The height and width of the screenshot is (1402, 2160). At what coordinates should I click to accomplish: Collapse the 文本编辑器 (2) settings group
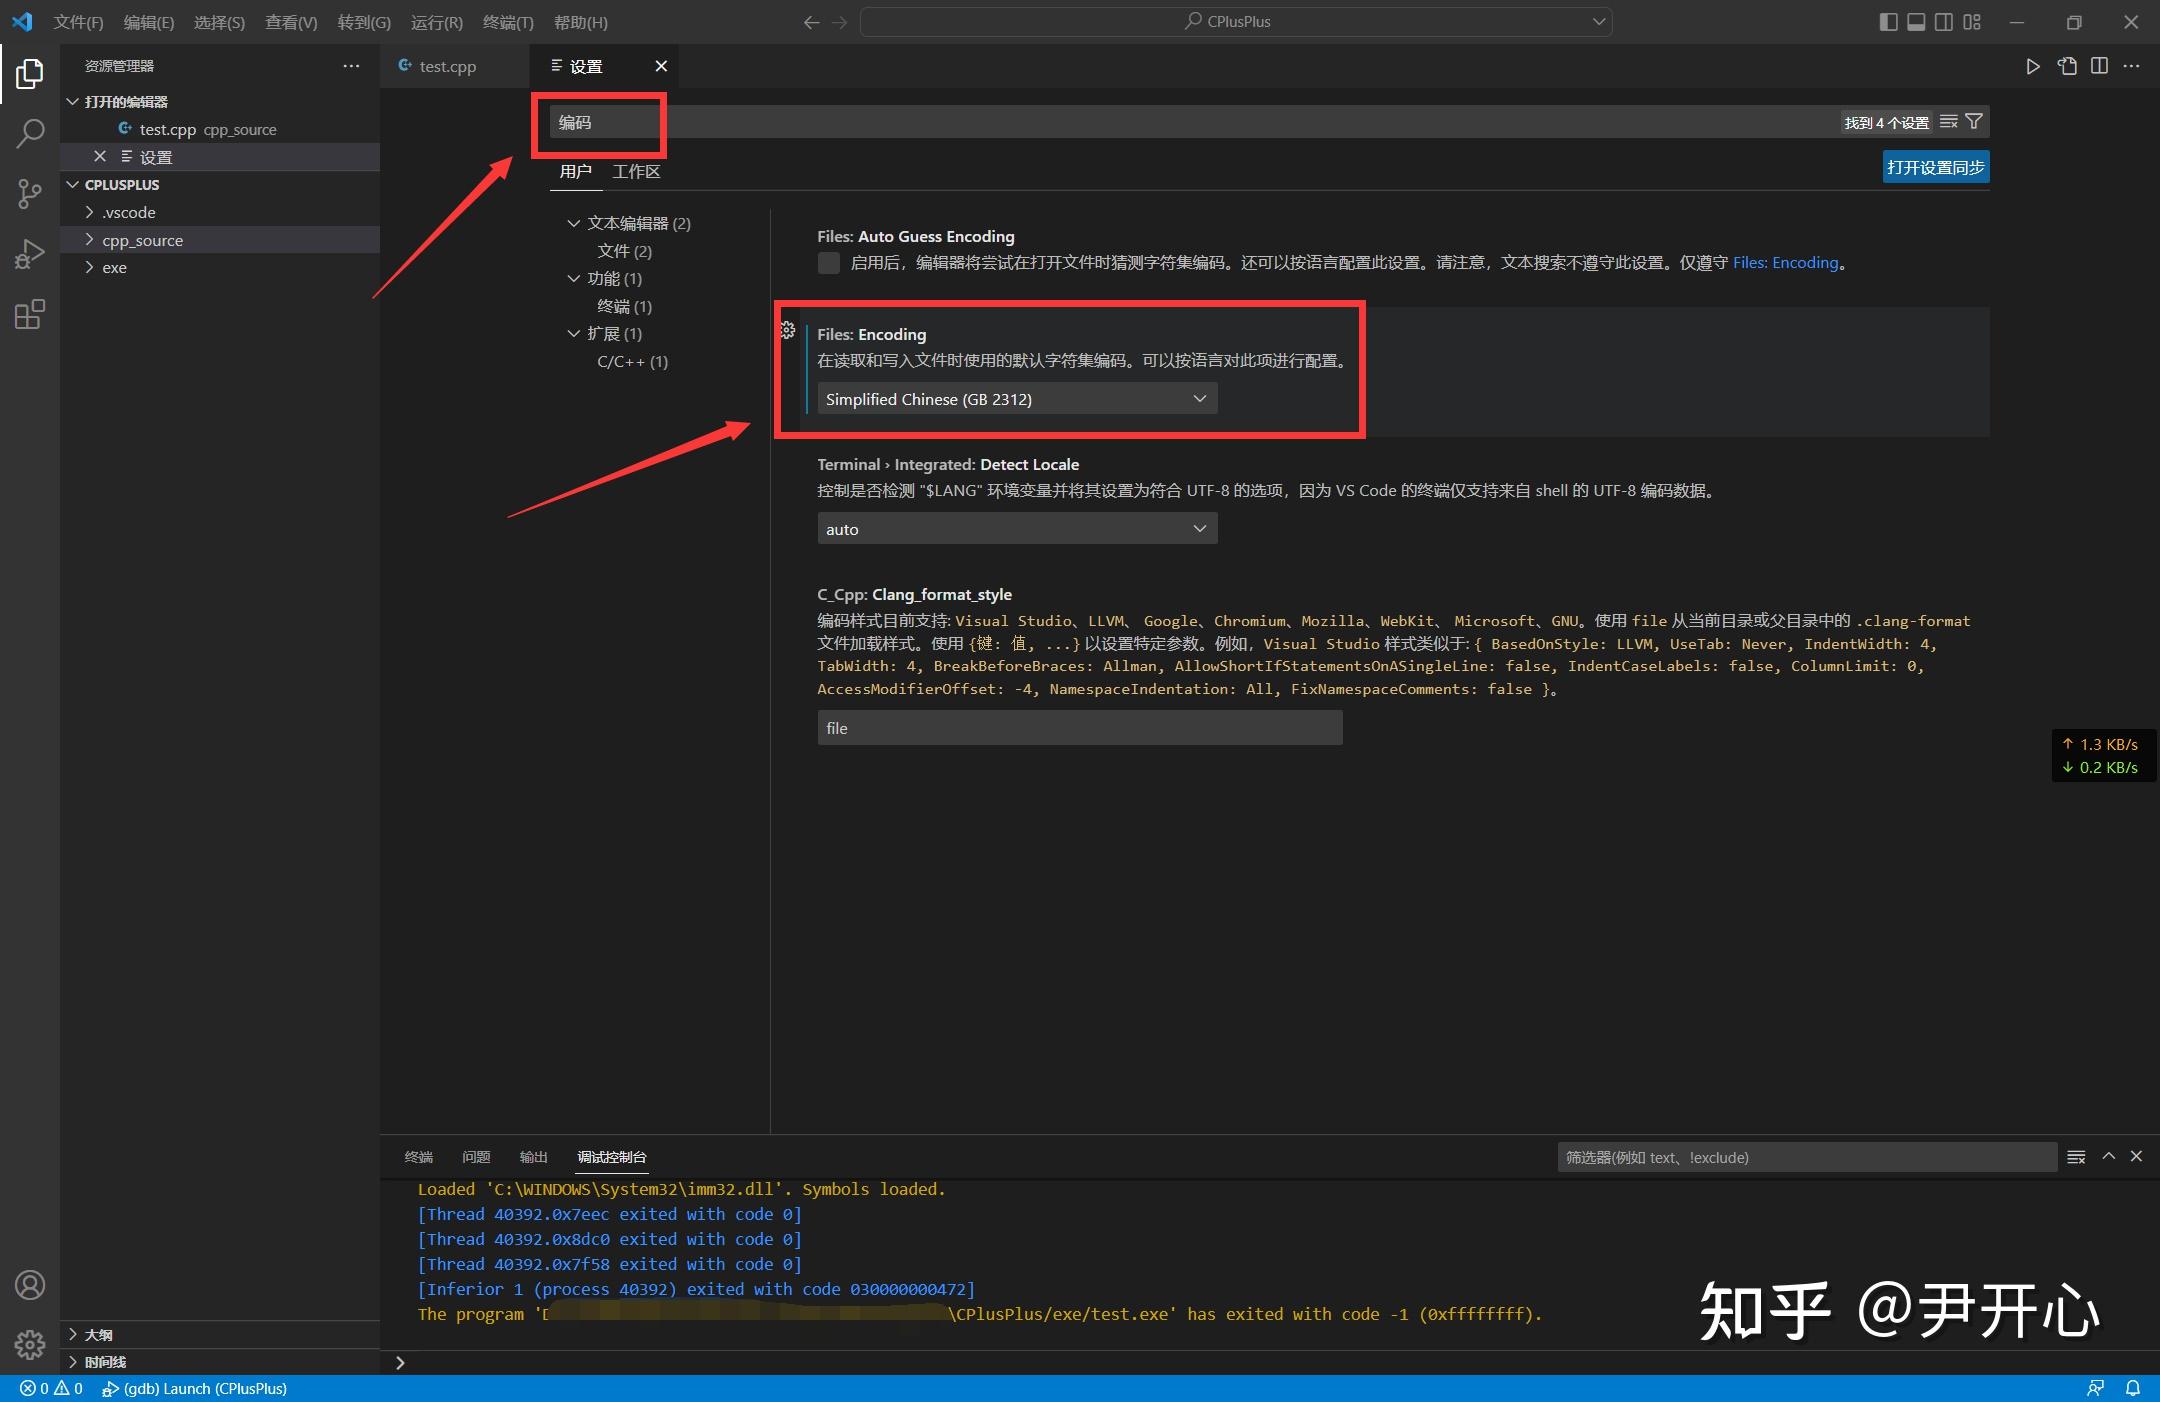574,223
